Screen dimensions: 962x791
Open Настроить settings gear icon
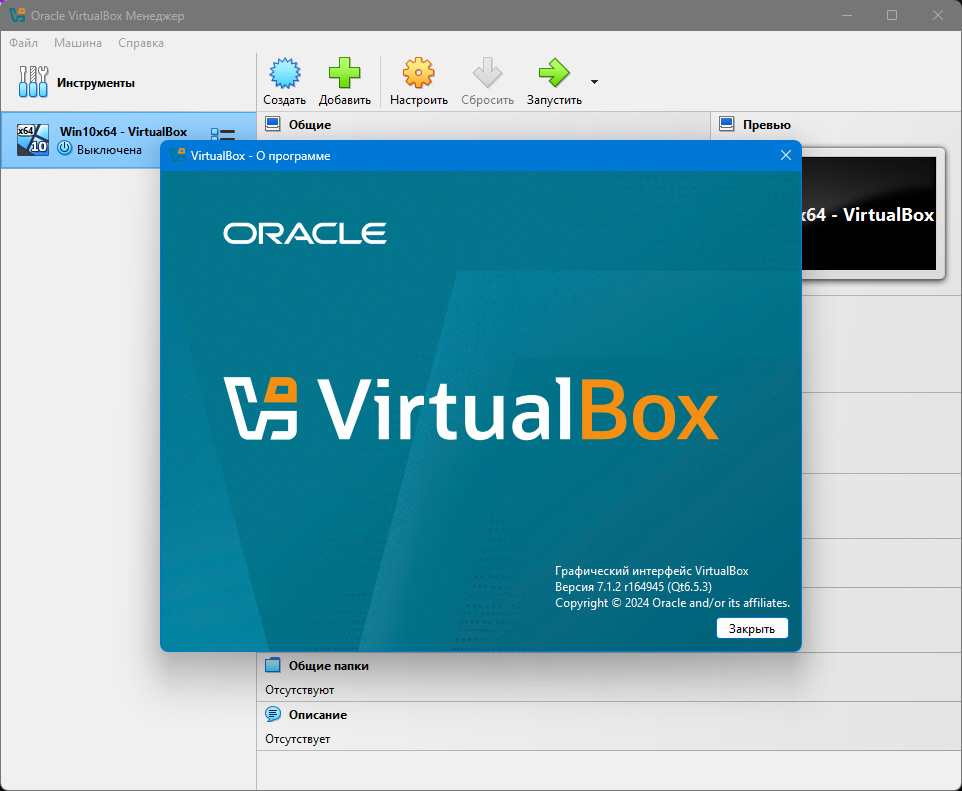point(418,73)
